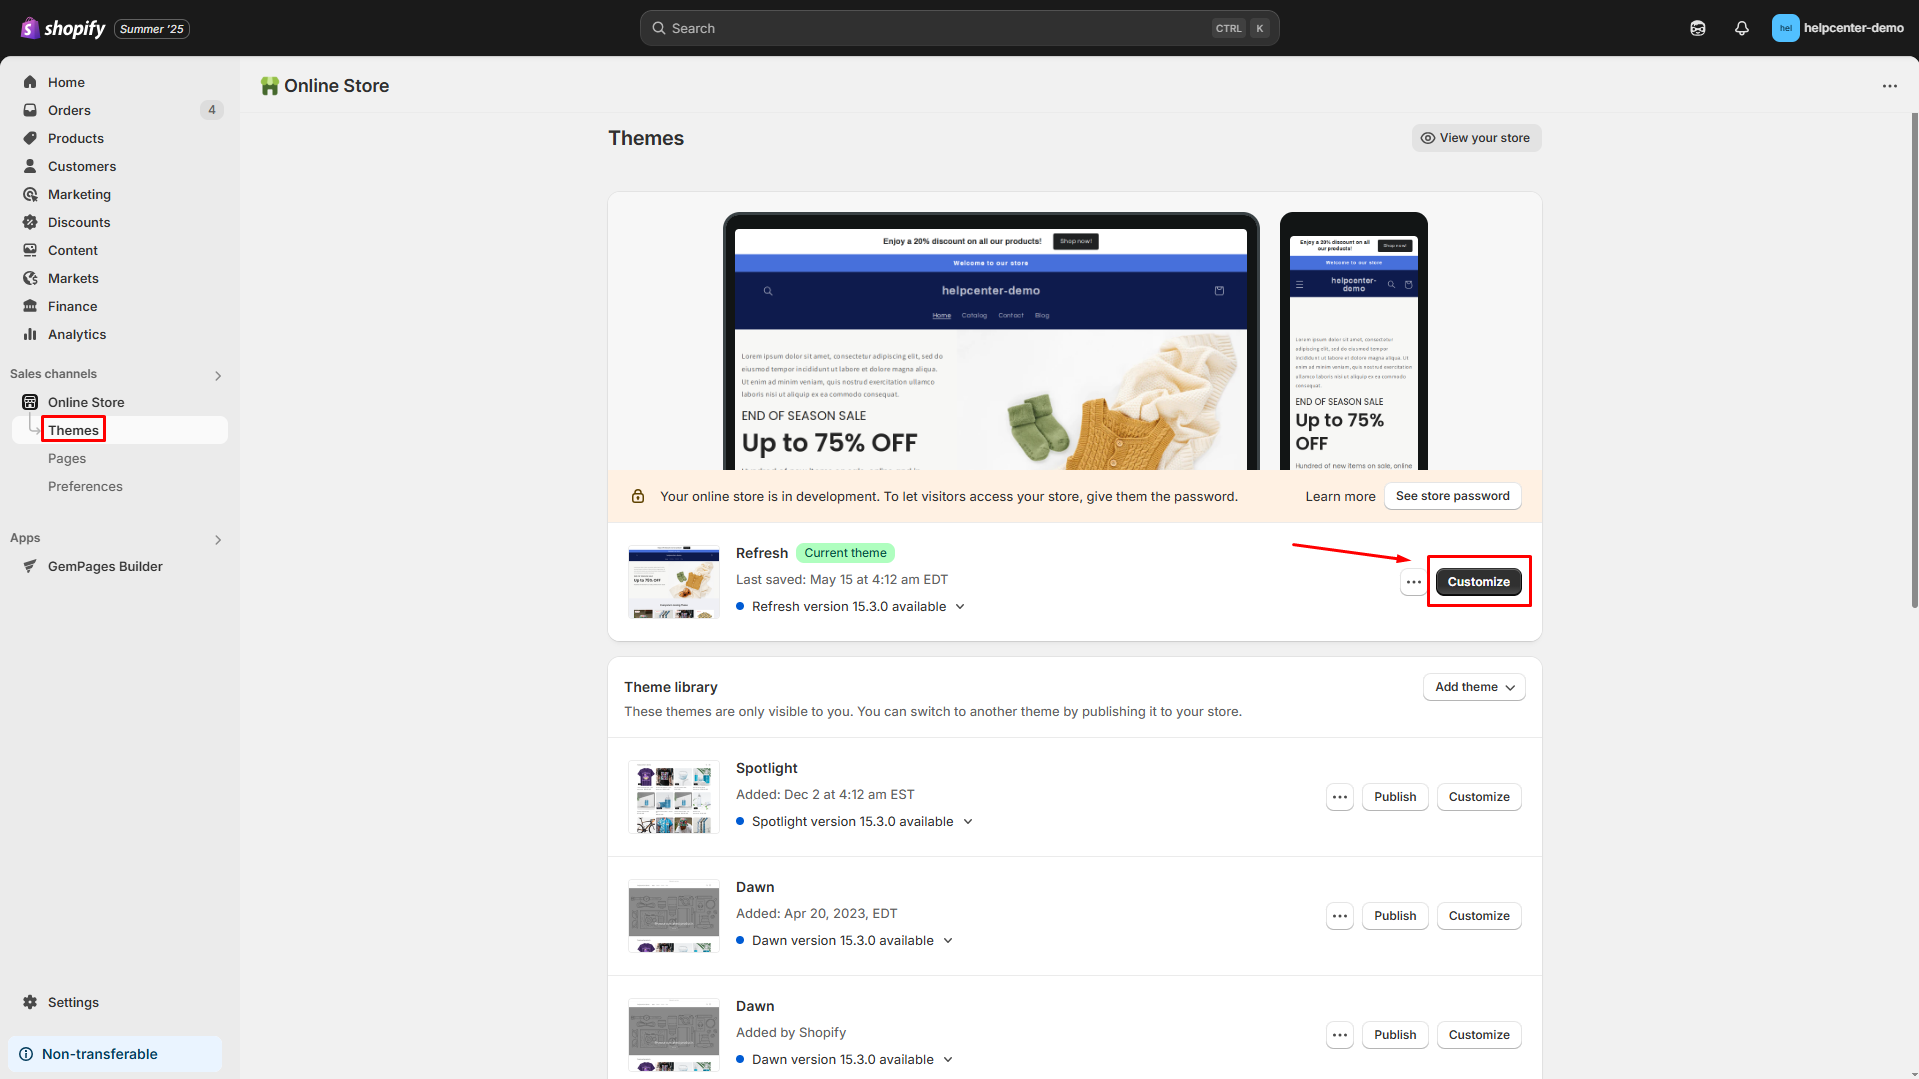
Task: Collapse the Sales channels section
Action: click(218, 375)
